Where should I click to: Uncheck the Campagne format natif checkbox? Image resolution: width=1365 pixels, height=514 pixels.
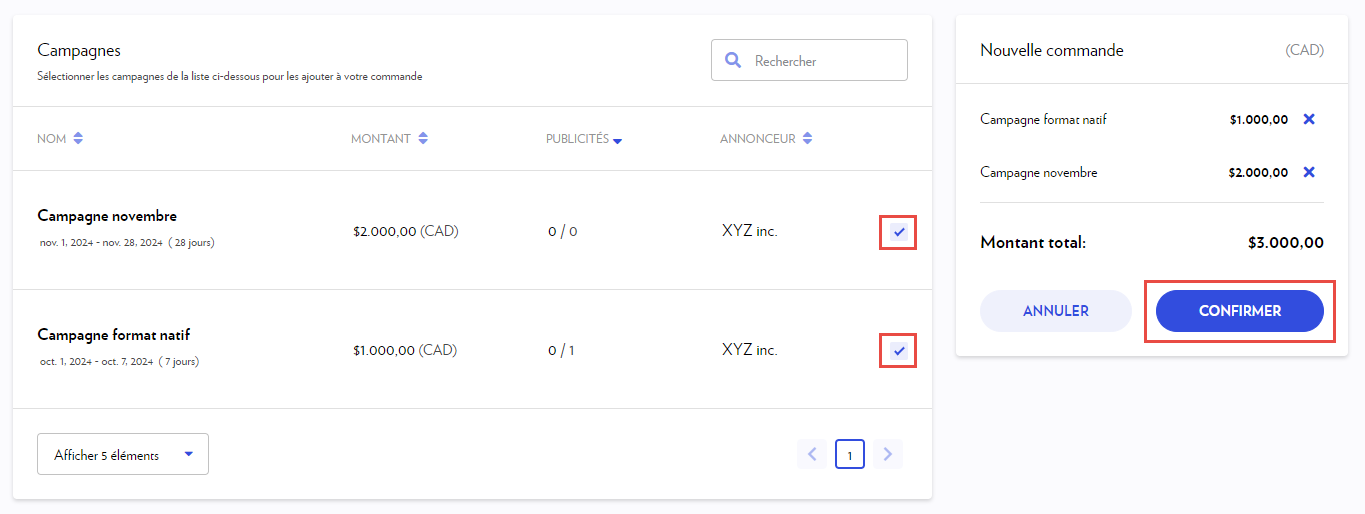898,351
